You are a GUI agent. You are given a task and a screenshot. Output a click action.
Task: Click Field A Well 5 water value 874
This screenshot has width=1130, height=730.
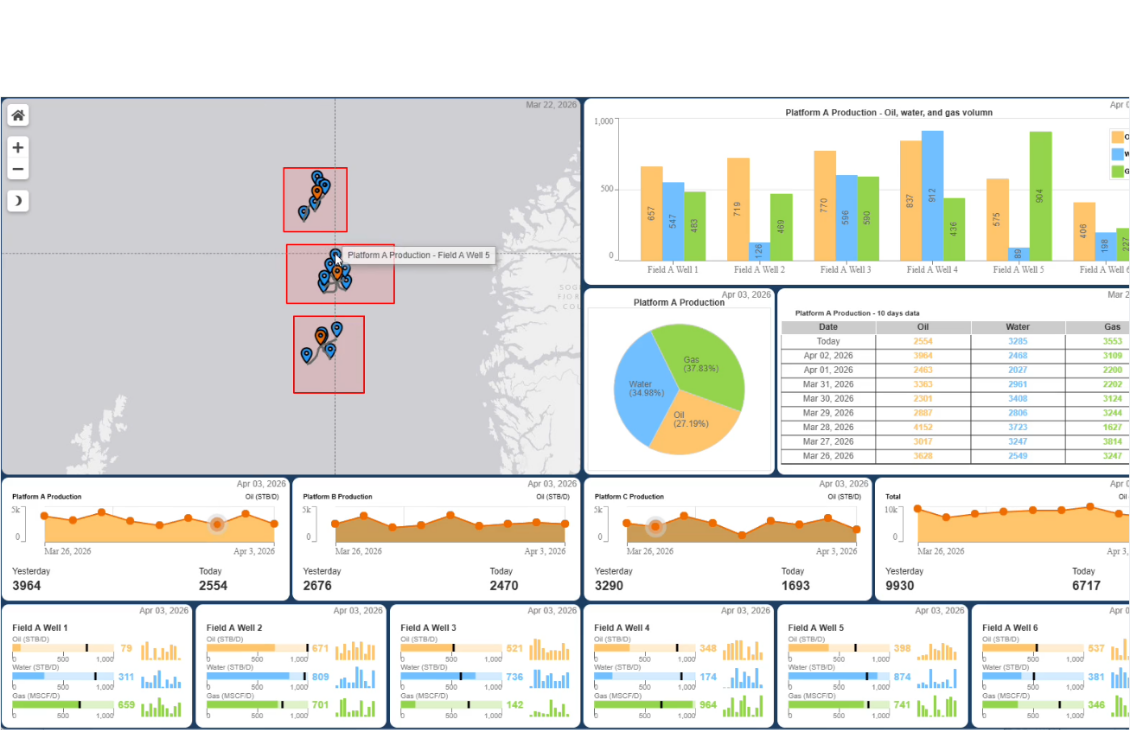tap(902, 677)
